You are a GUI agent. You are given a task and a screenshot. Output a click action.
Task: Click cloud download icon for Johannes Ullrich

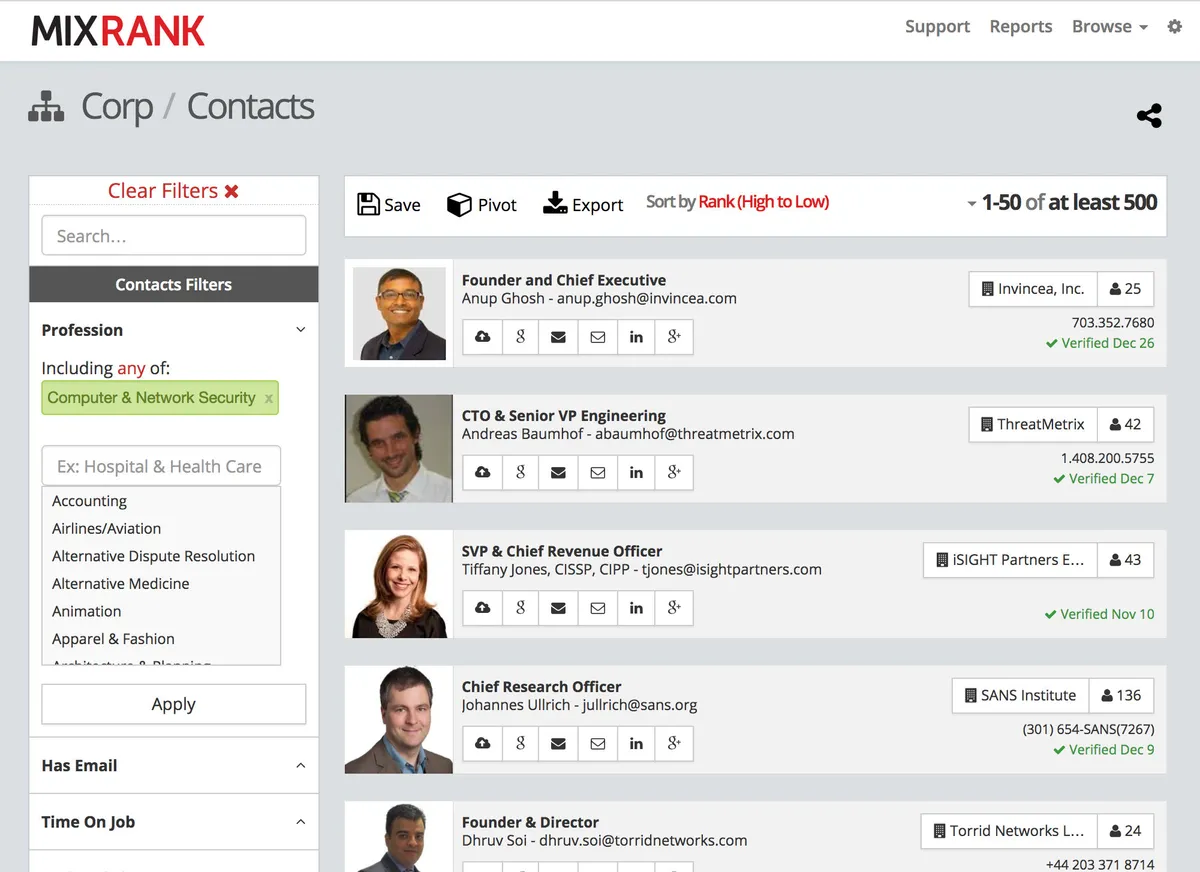point(482,744)
